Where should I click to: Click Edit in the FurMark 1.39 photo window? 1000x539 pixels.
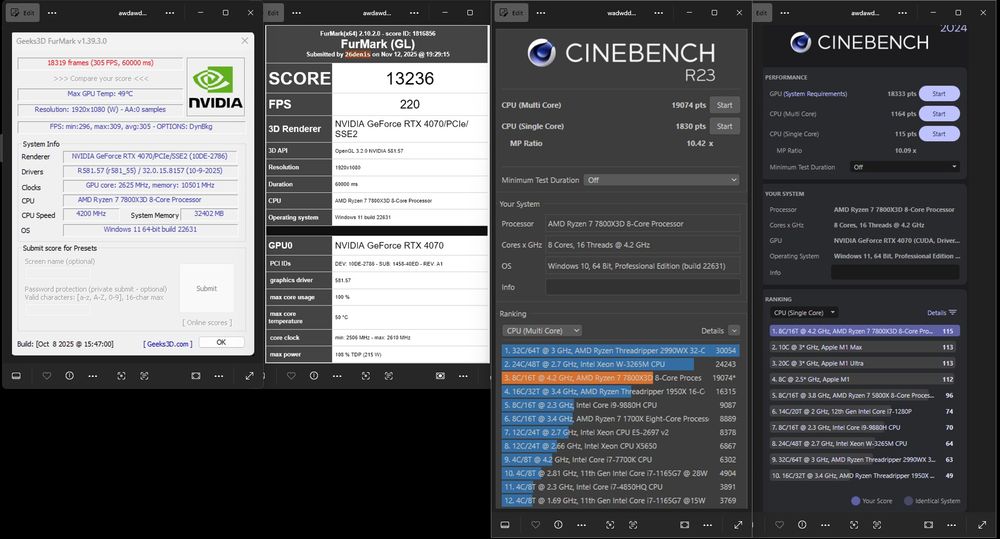[x=22, y=13]
